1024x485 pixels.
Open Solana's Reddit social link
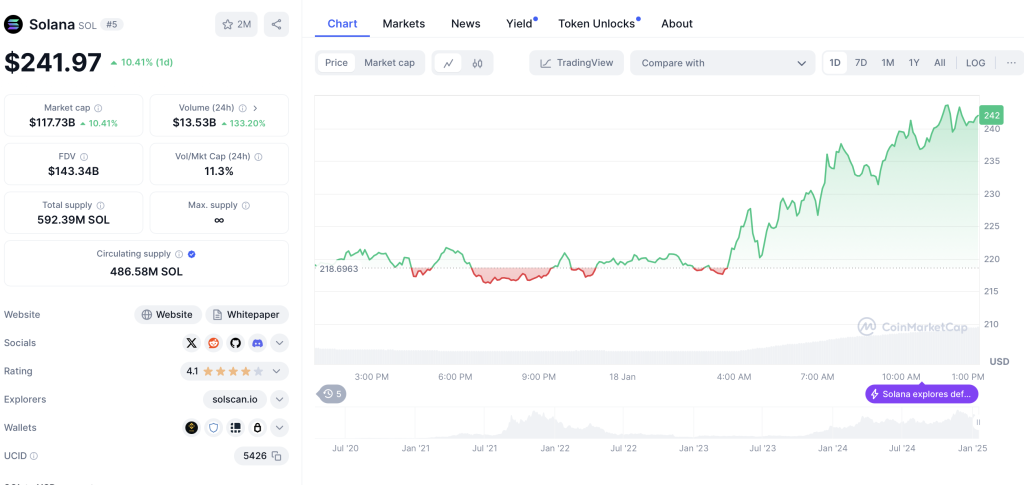pos(214,343)
